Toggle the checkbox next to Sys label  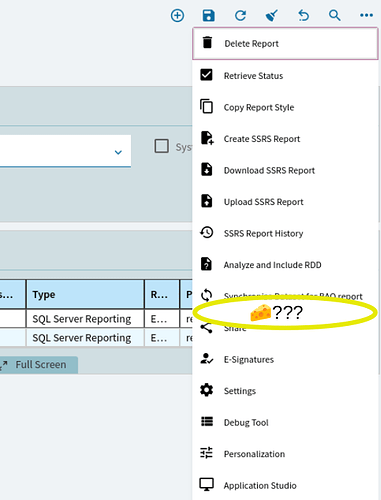pos(162,146)
